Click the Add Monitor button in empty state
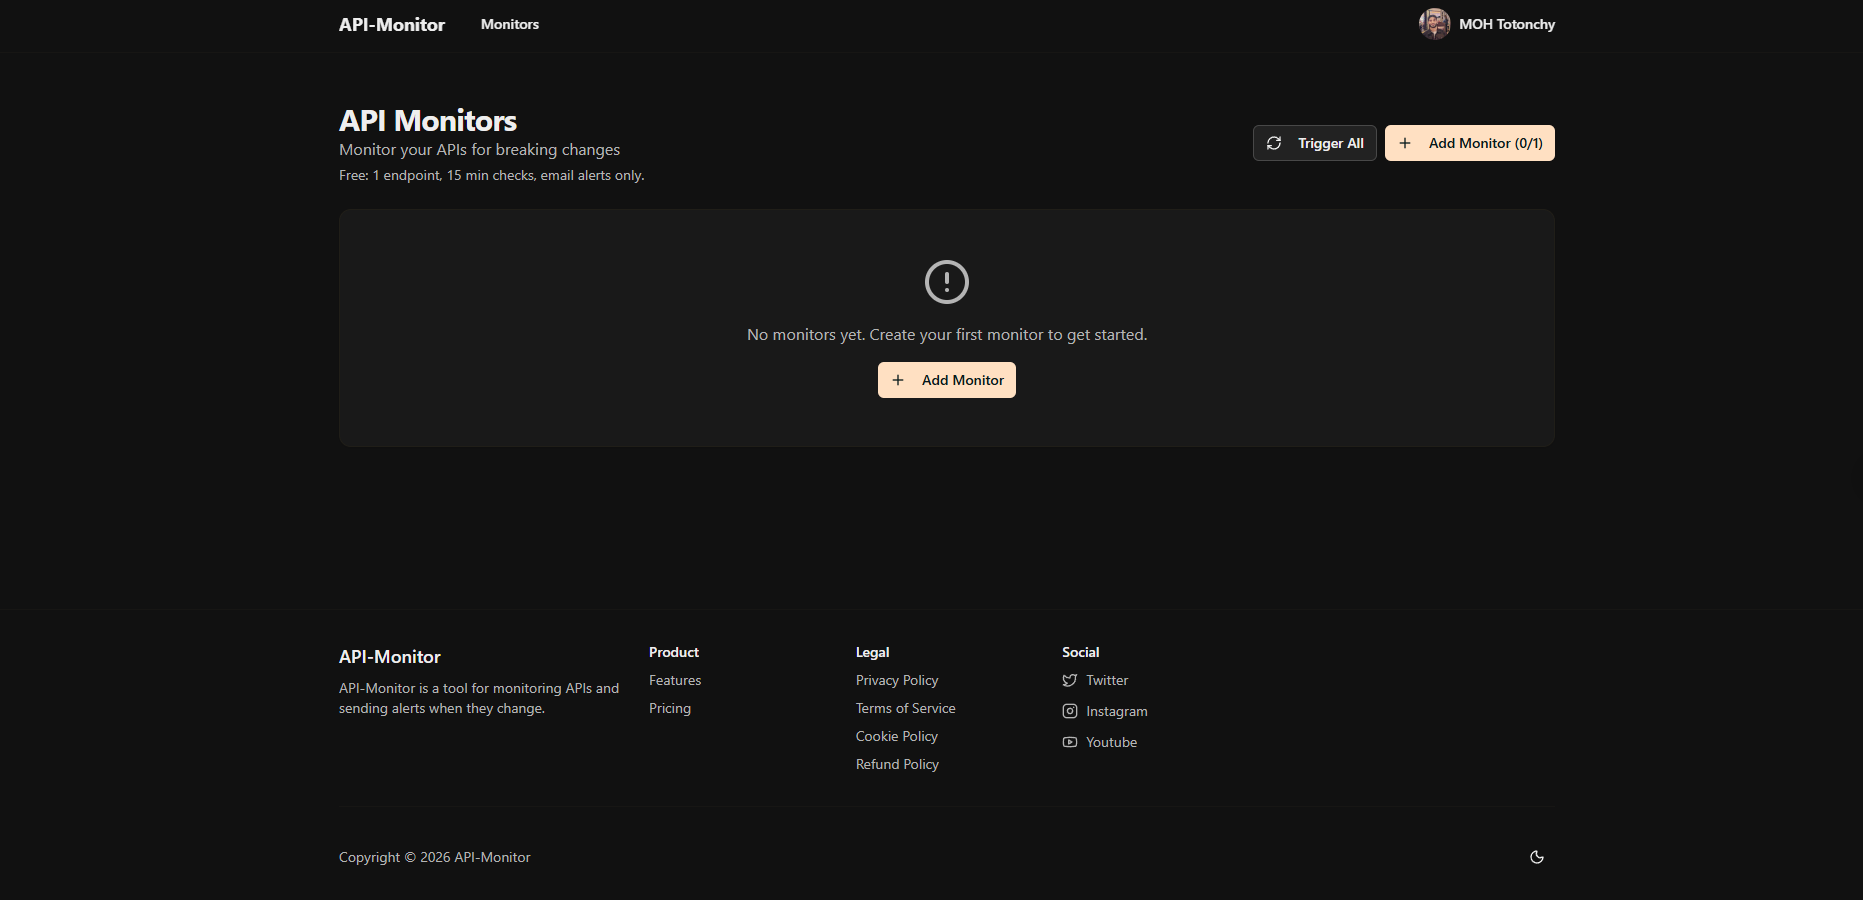 click(x=946, y=380)
